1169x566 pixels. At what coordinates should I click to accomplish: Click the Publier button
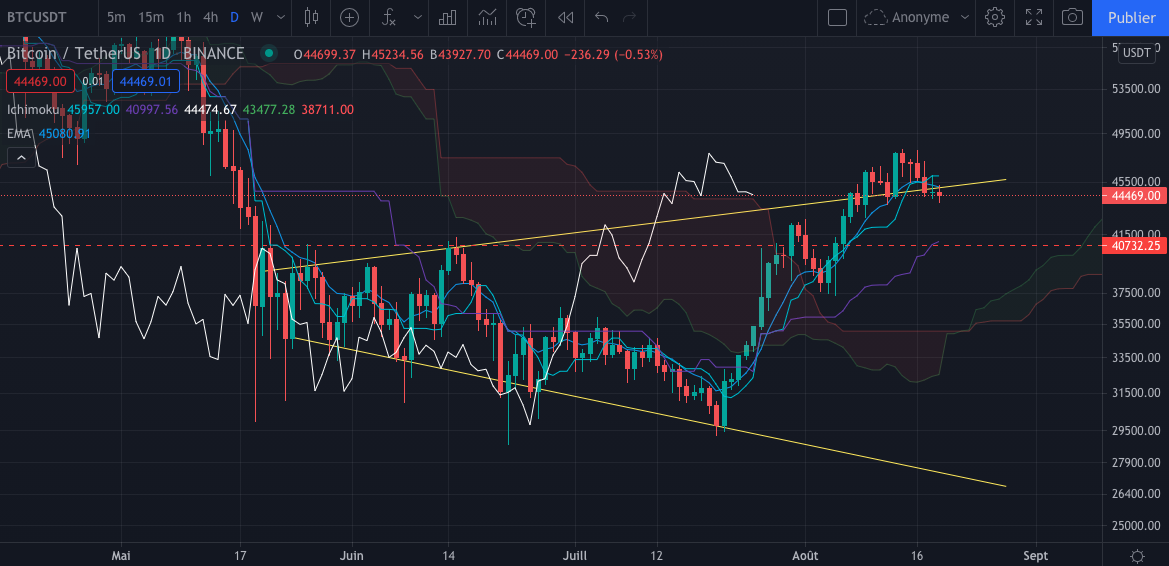[x=1130, y=17]
